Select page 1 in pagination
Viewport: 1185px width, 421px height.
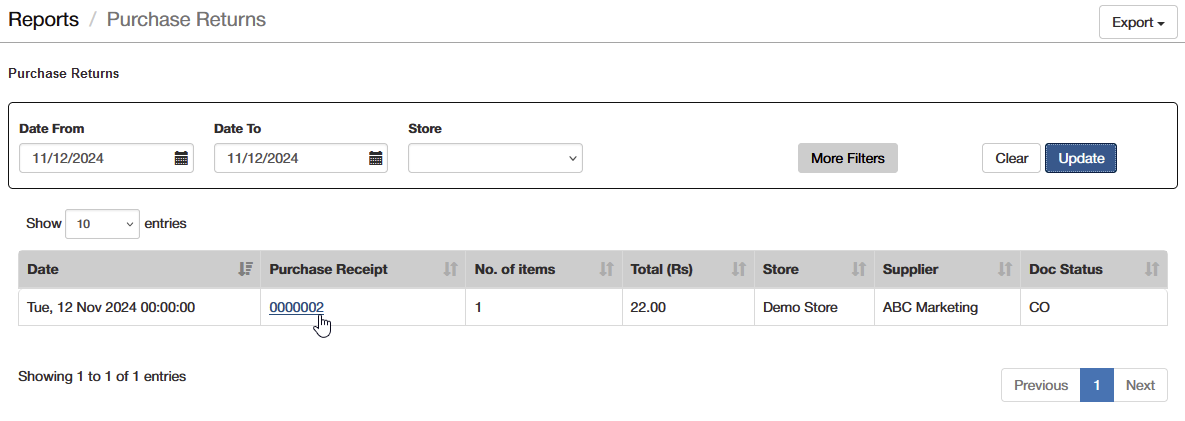point(1097,385)
